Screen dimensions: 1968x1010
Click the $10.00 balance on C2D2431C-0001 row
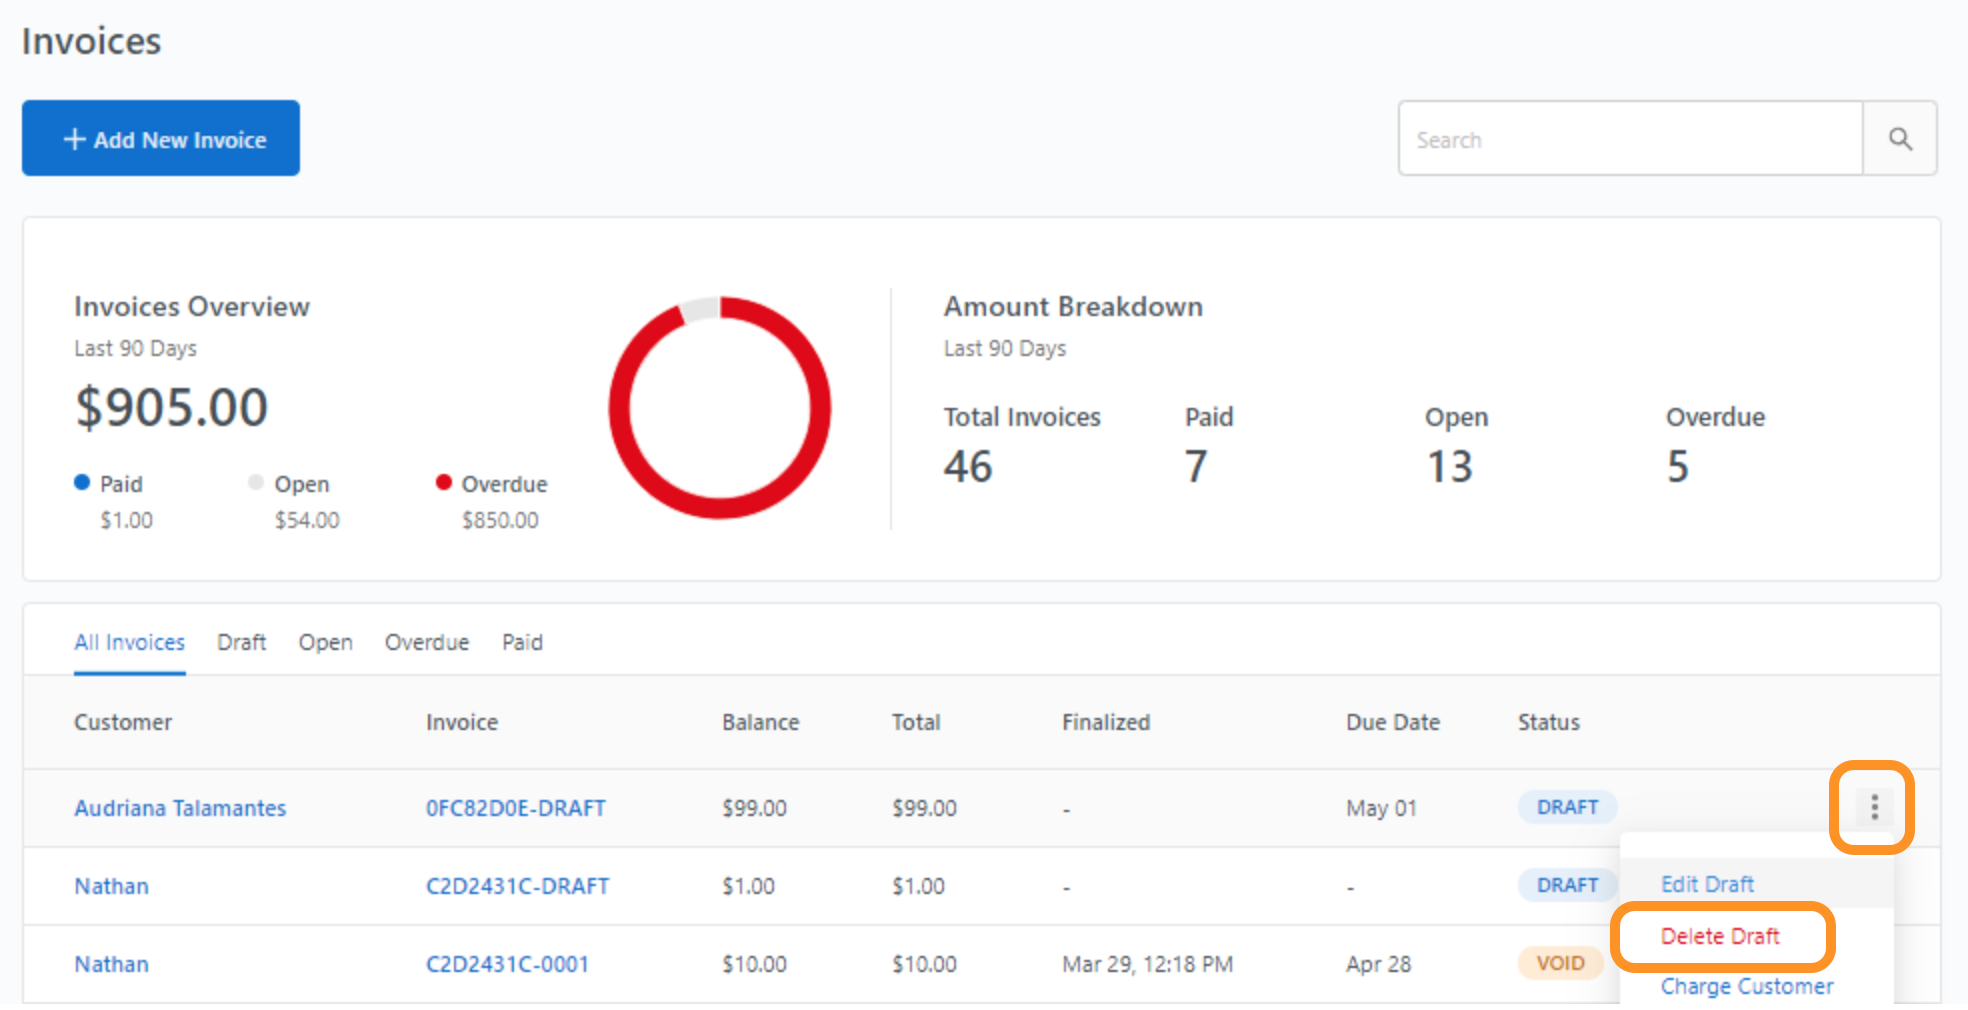point(754,964)
